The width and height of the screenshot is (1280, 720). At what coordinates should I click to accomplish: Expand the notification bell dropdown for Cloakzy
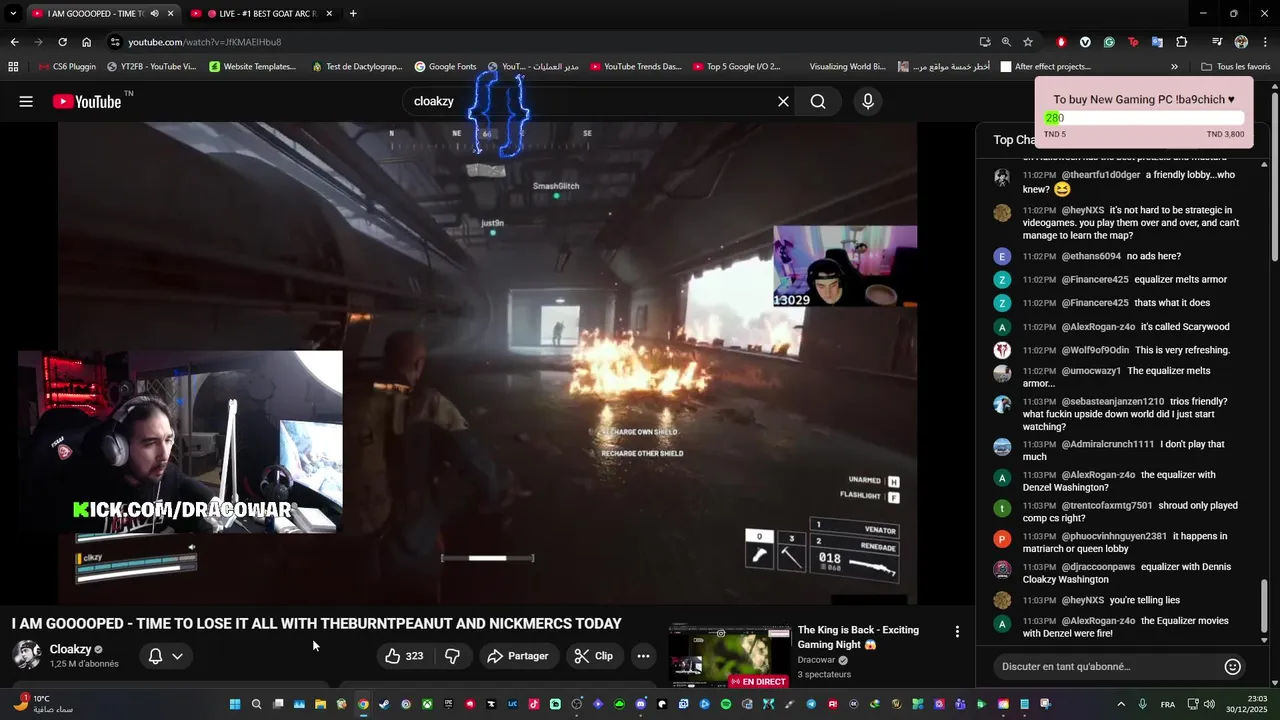click(x=165, y=656)
